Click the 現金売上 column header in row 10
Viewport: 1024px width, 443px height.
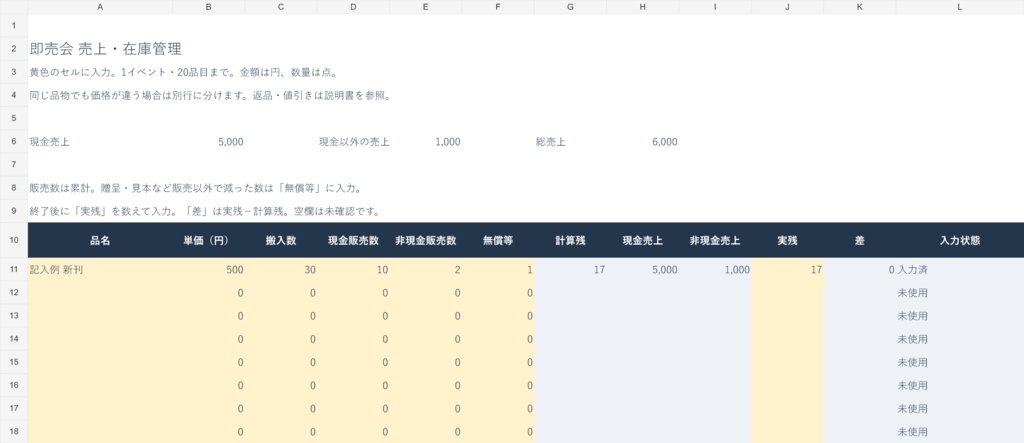tap(643, 240)
